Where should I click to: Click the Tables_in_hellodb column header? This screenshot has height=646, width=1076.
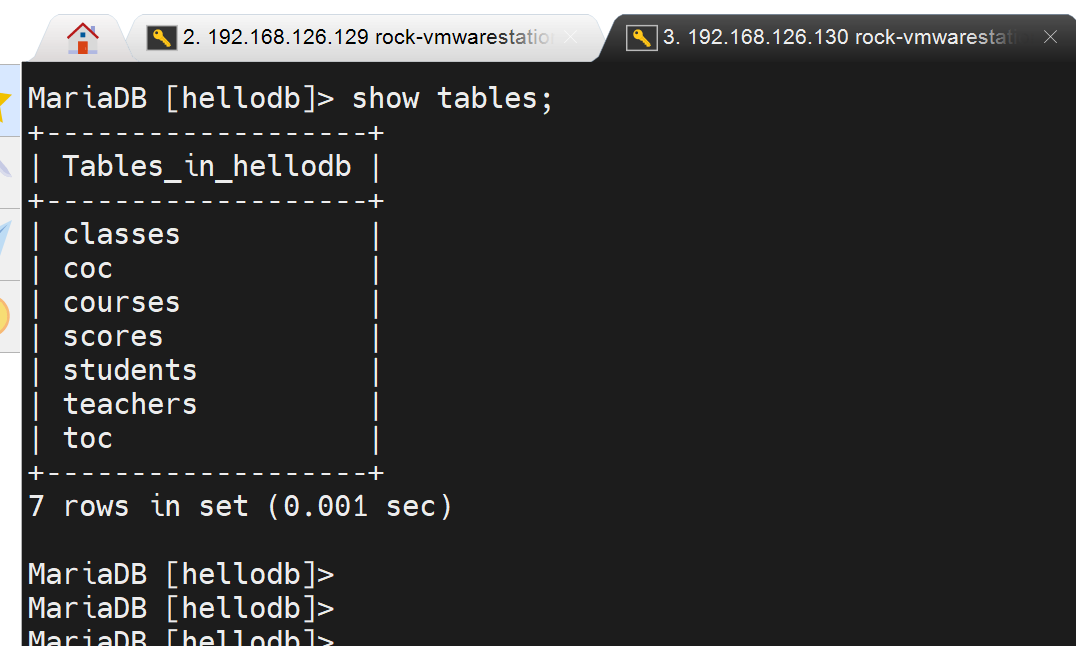click(x=207, y=166)
